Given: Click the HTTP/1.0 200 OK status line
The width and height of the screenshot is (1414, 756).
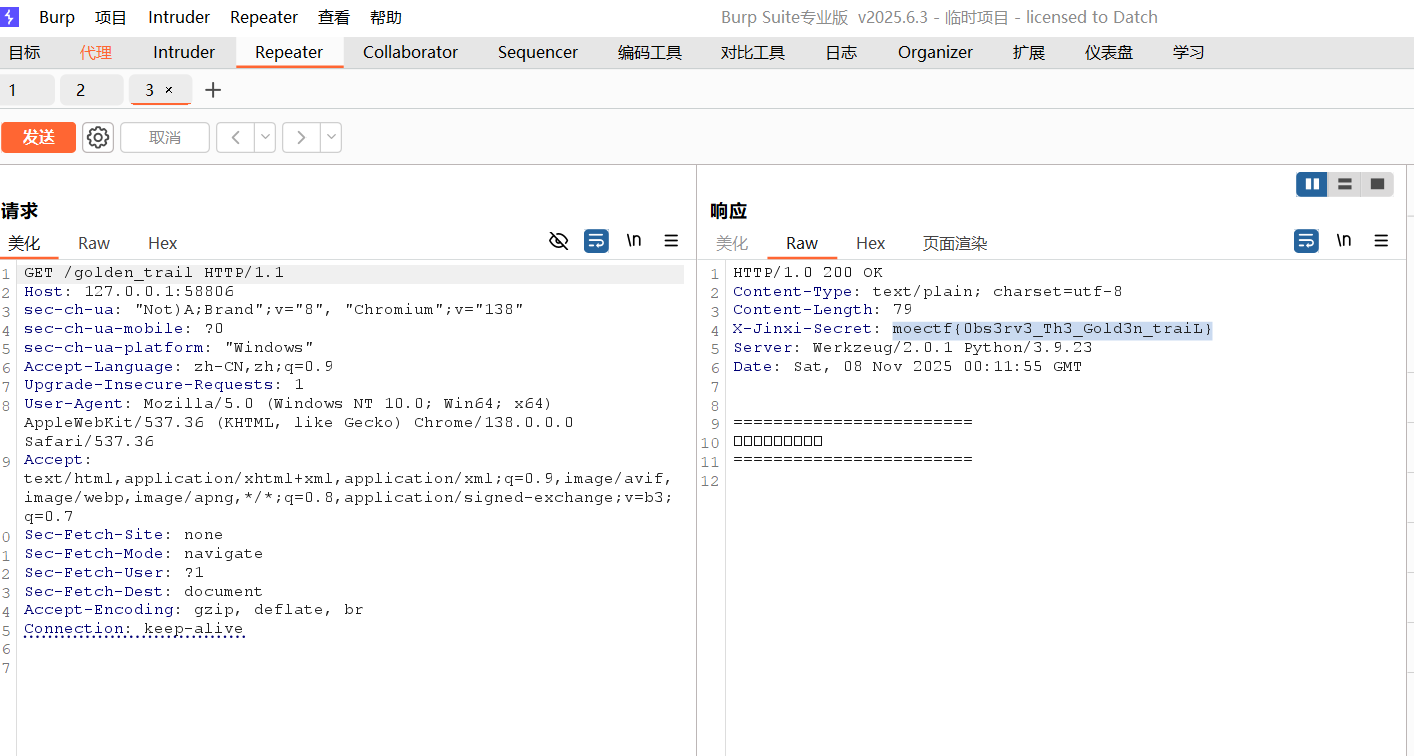Looking at the screenshot, I should click(x=808, y=273).
